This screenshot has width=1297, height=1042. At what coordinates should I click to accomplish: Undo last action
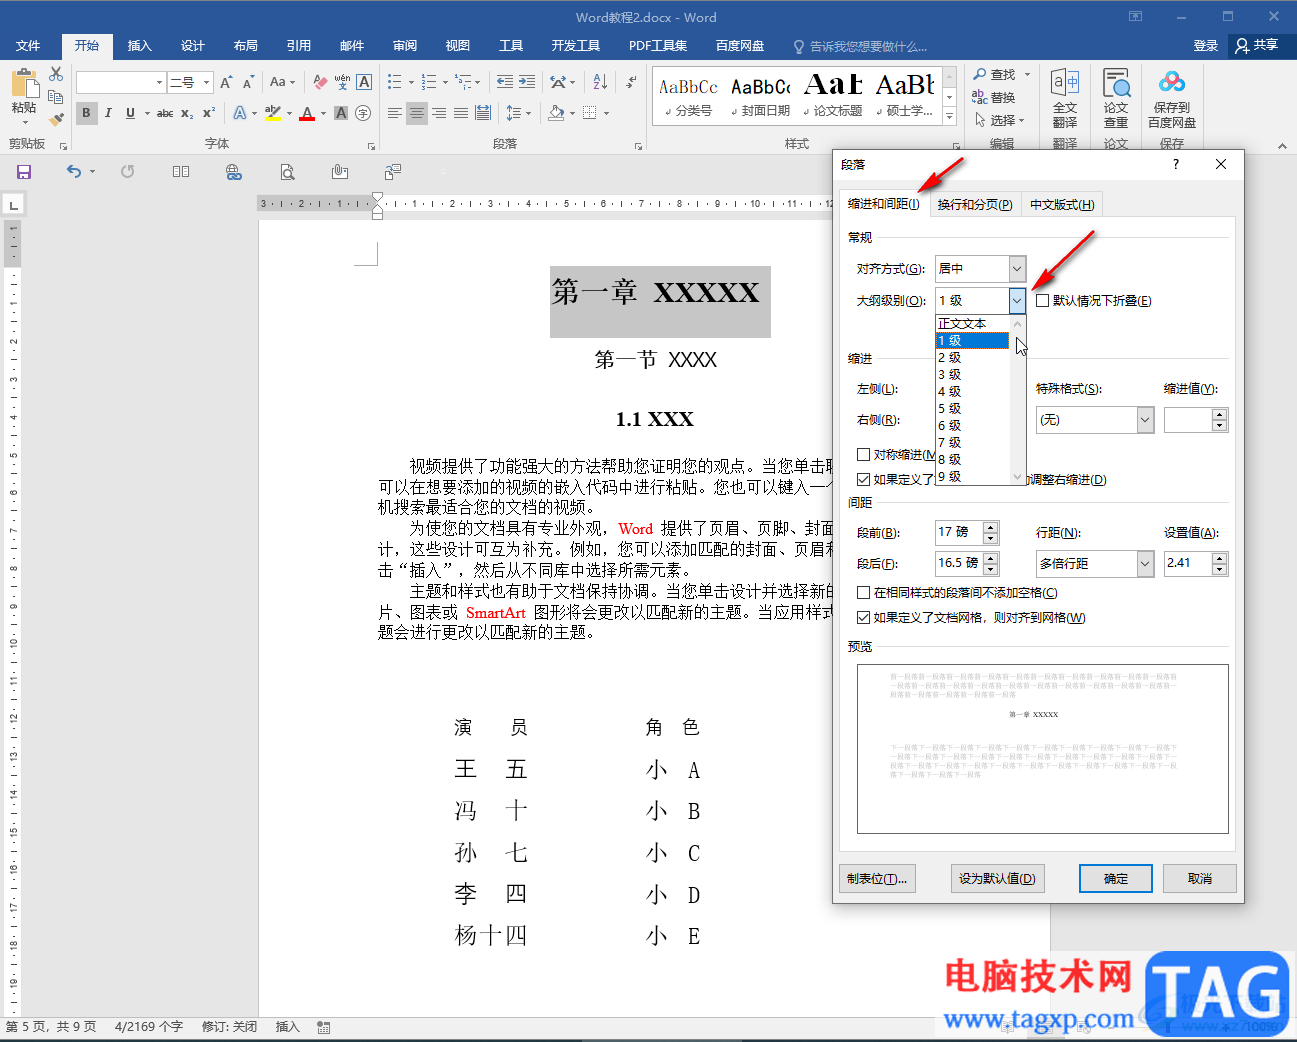coord(74,172)
